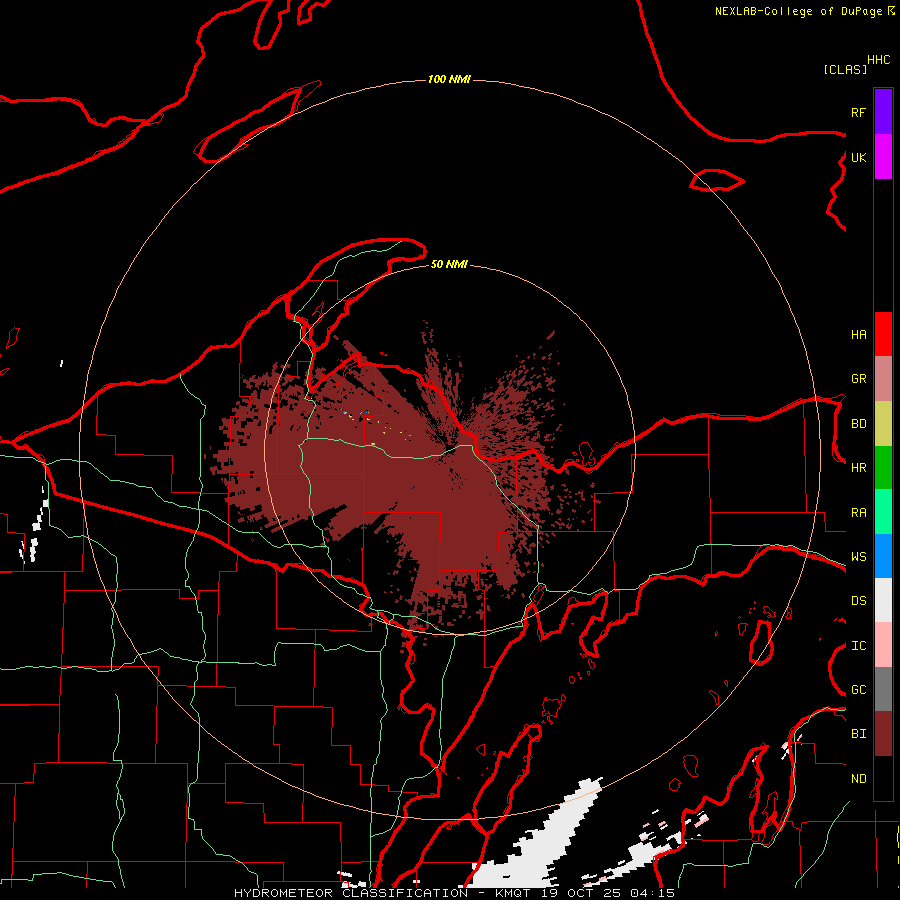
Task: Click the RF purple legend color swatch
Action: tap(883, 112)
